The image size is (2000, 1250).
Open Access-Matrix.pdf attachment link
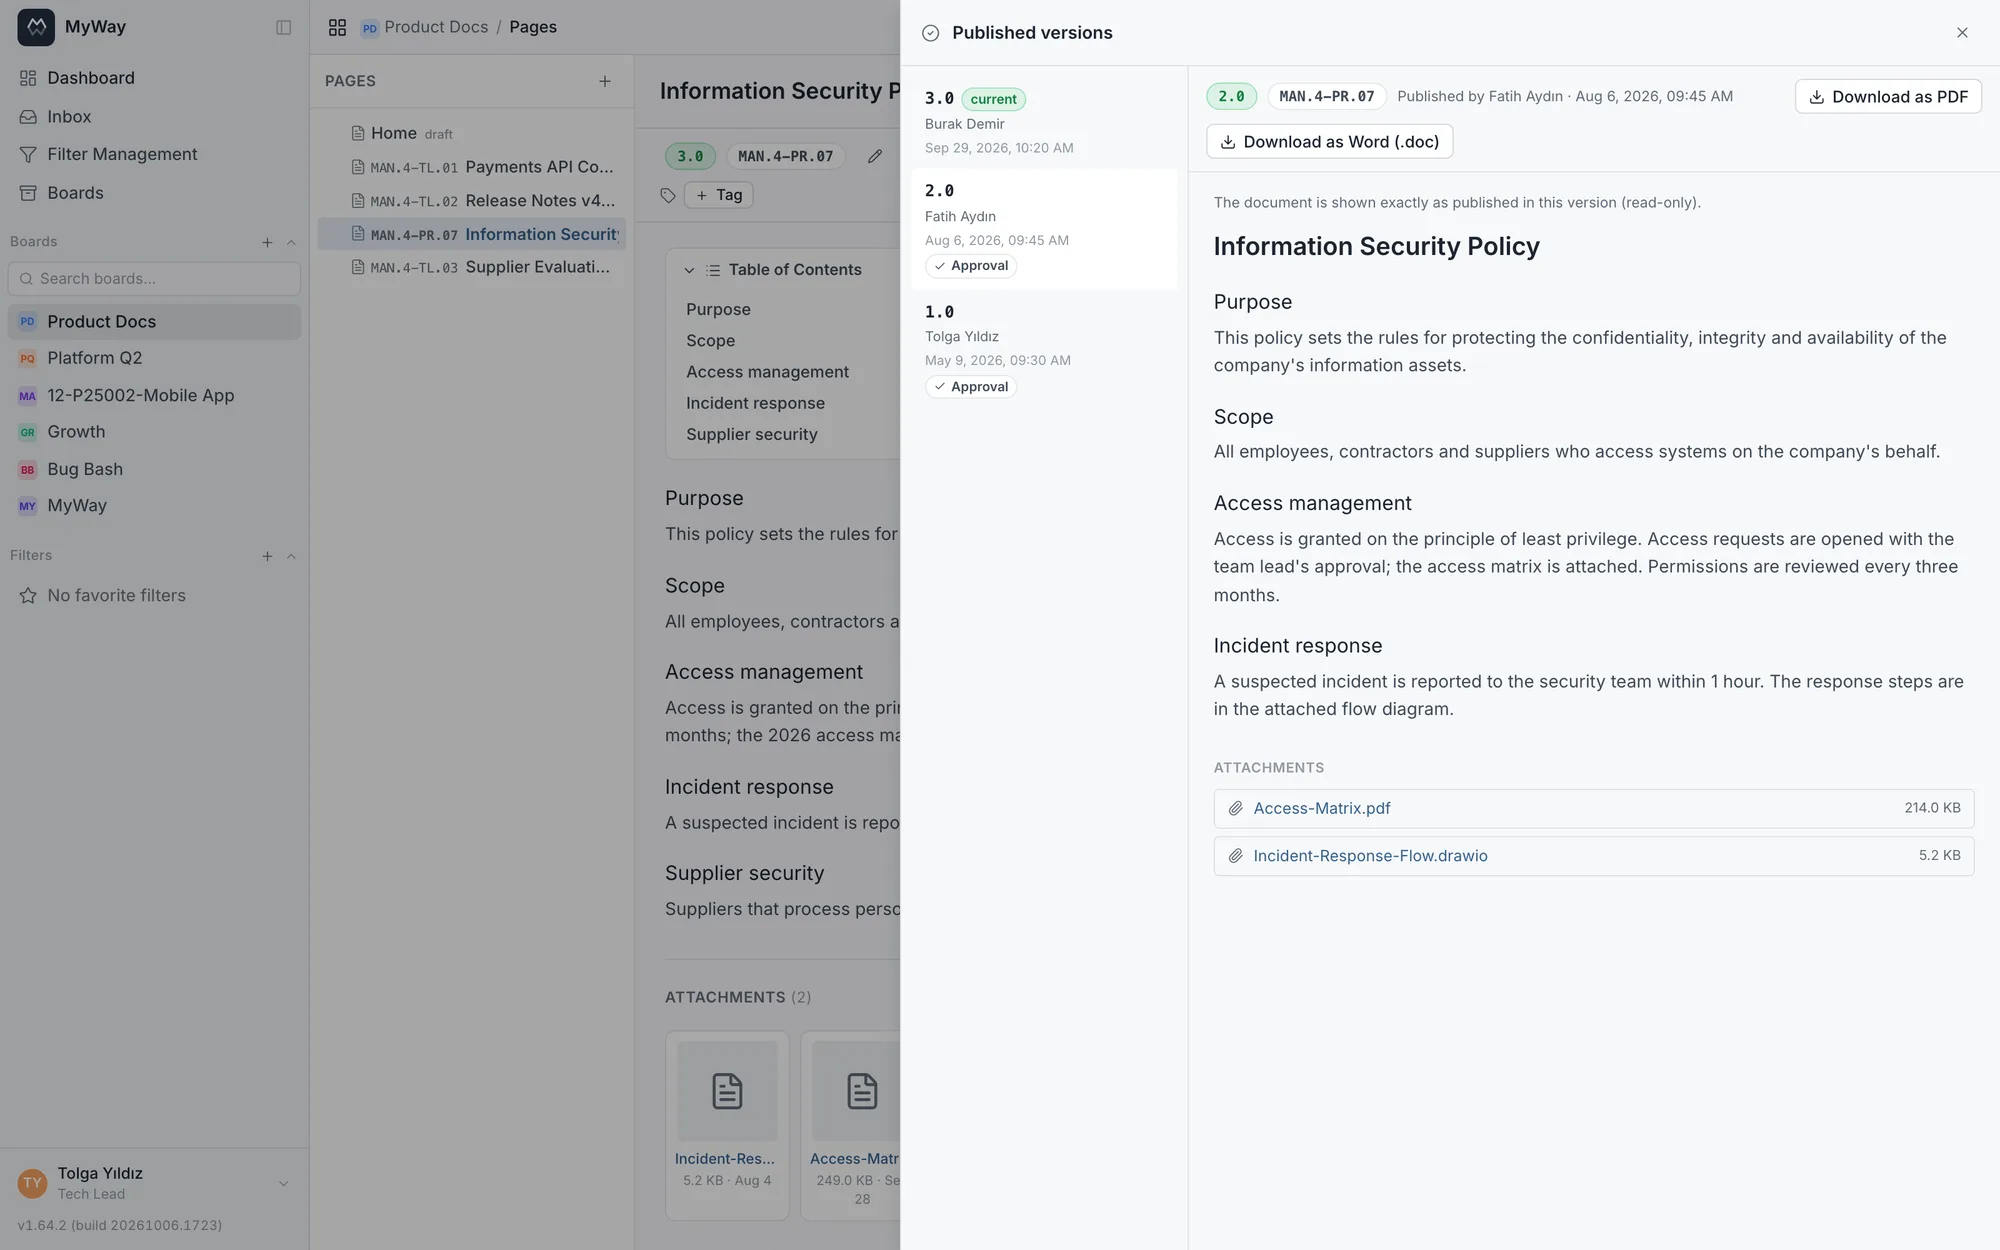pyautogui.click(x=1321, y=808)
